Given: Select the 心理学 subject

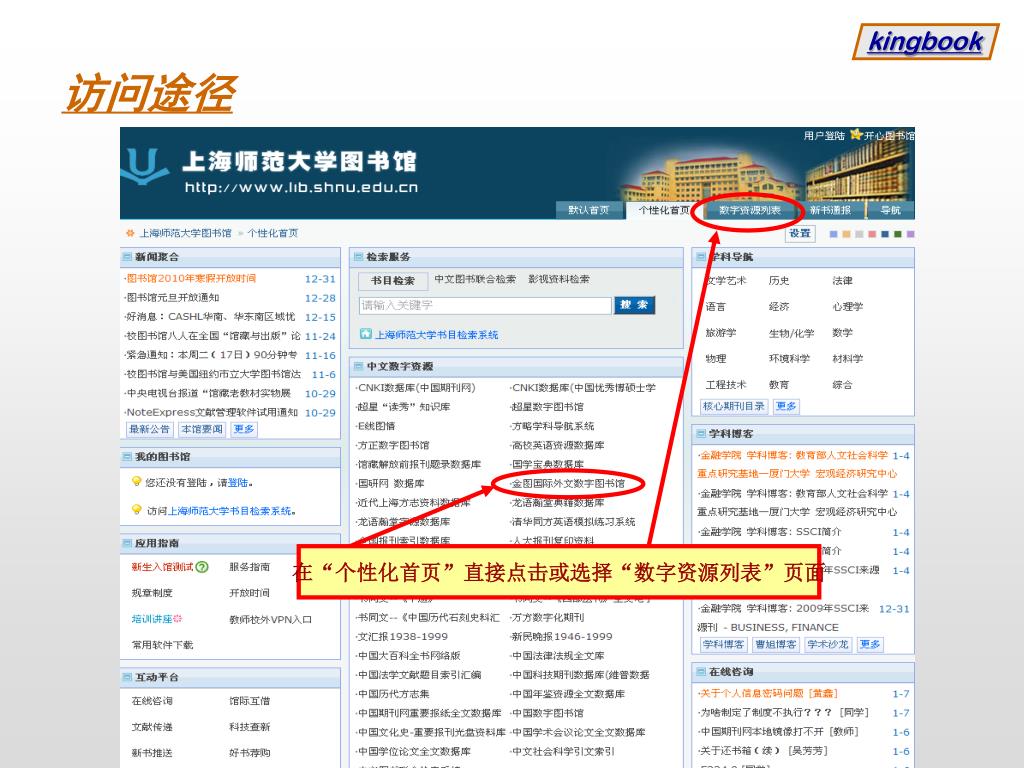Looking at the screenshot, I should pos(847,306).
